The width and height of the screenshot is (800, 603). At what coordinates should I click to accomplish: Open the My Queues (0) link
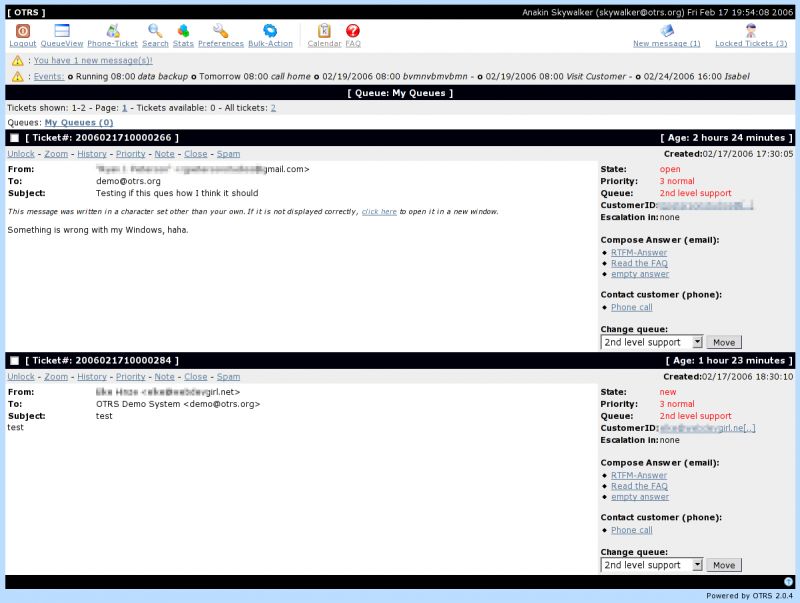(79, 122)
